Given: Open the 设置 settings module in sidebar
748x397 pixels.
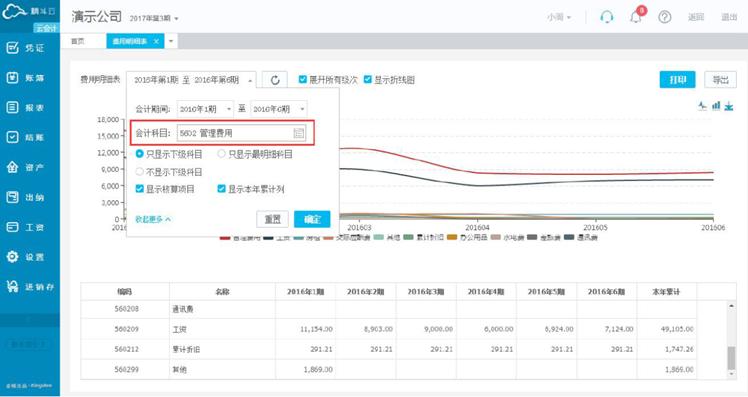Looking at the screenshot, I should click(x=26, y=257).
